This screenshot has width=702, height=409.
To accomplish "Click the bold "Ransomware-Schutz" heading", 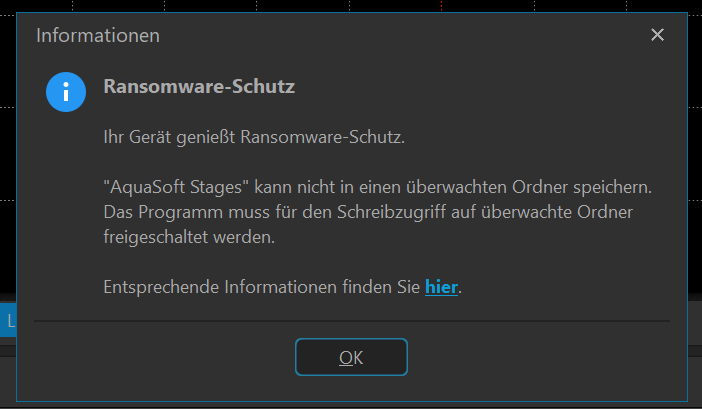I will coord(199,87).
